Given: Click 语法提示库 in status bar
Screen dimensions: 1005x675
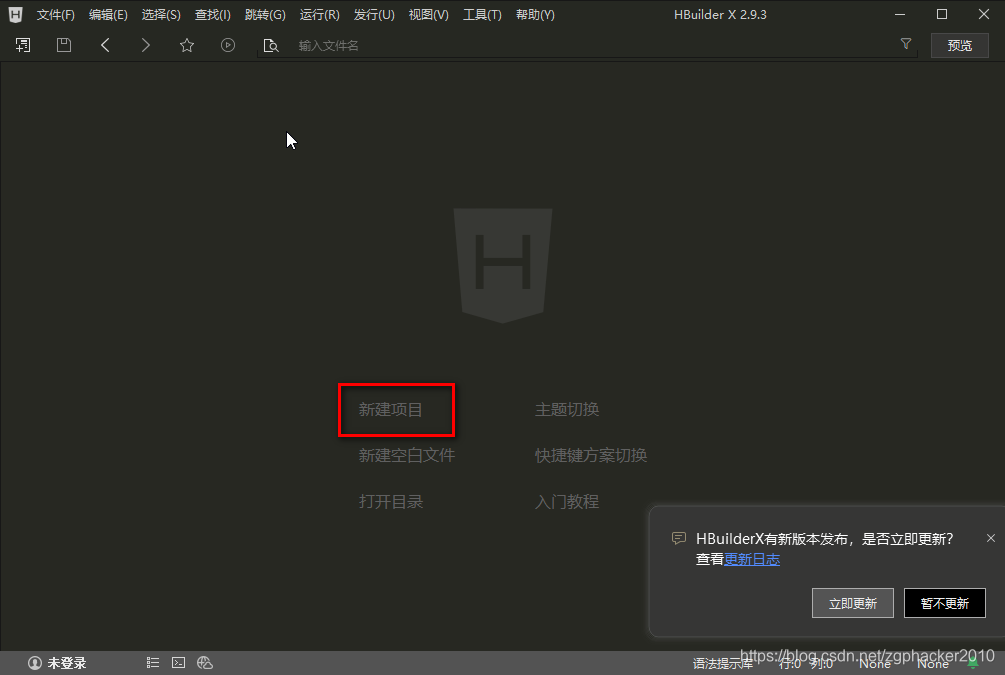Looking at the screenshot, I should coord(722,664).
